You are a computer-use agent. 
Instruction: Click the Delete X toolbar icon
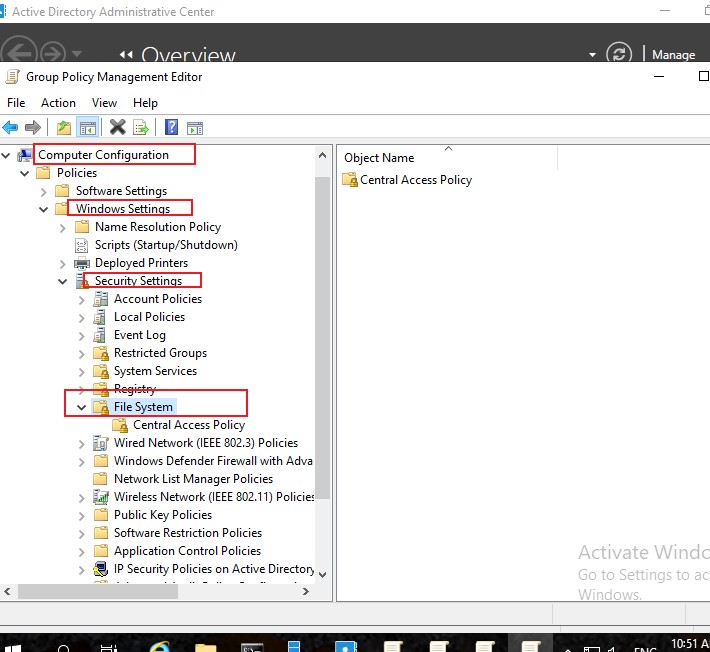point(118,127)
